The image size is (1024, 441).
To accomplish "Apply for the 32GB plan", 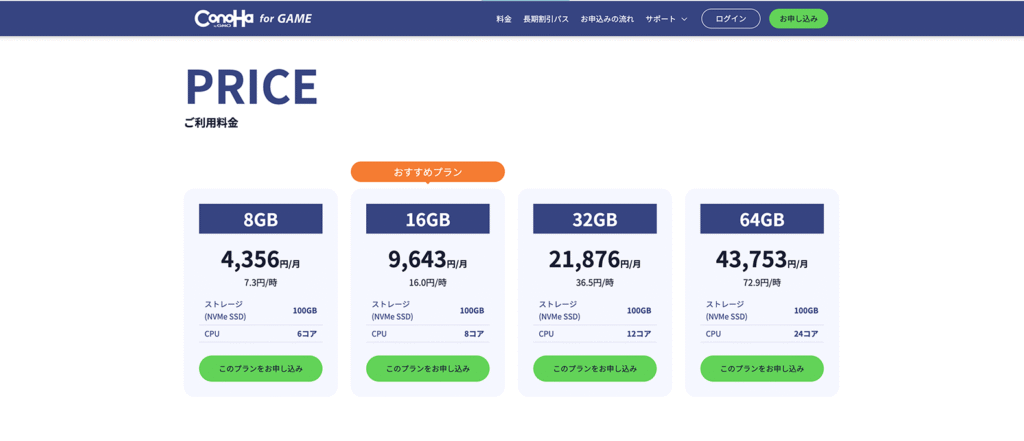I will (594, 368).
